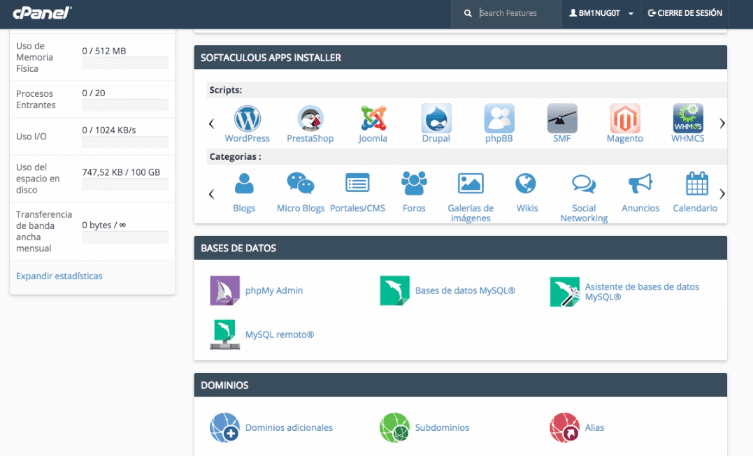The image size is (753, 456).
Task: Click the "Scripts:" label
Action: coord(225,90)
